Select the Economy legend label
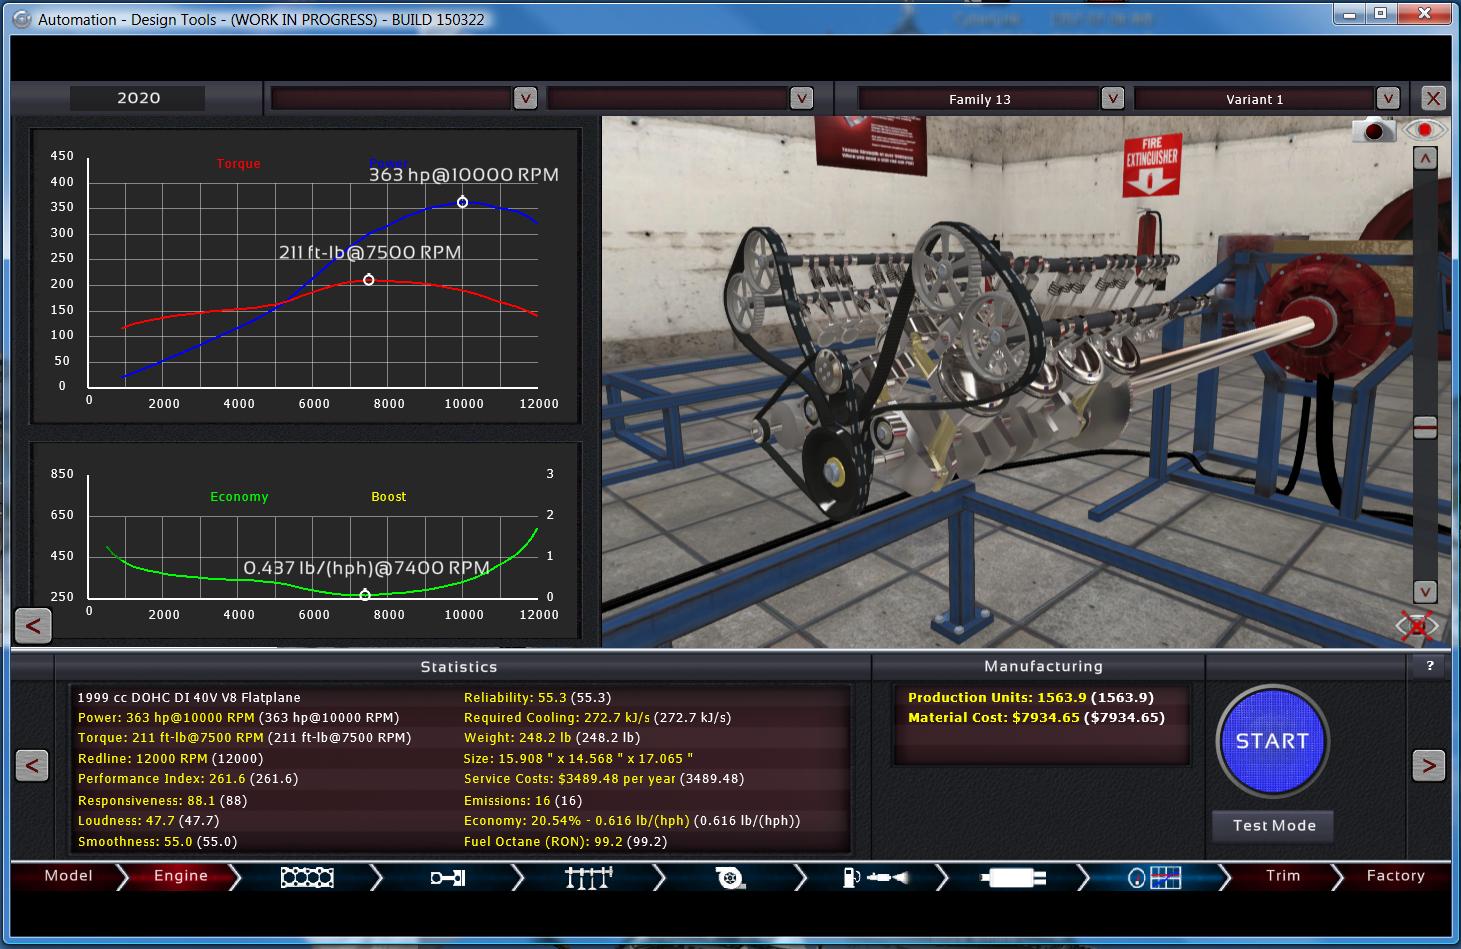The height and width of the screenshot is (949, 1461). 239,497
